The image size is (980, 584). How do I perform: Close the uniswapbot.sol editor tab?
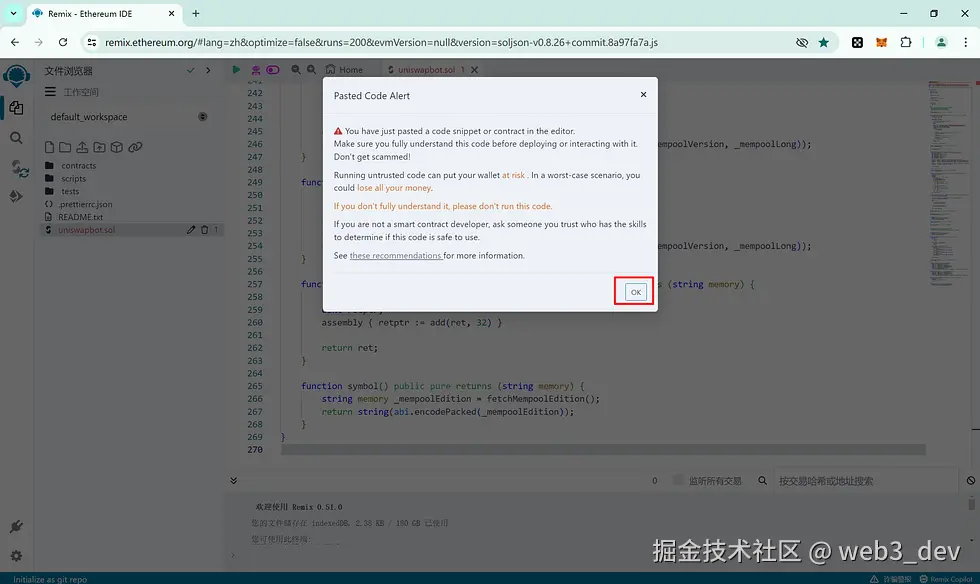pyautogui.click(x=475, y=70)
